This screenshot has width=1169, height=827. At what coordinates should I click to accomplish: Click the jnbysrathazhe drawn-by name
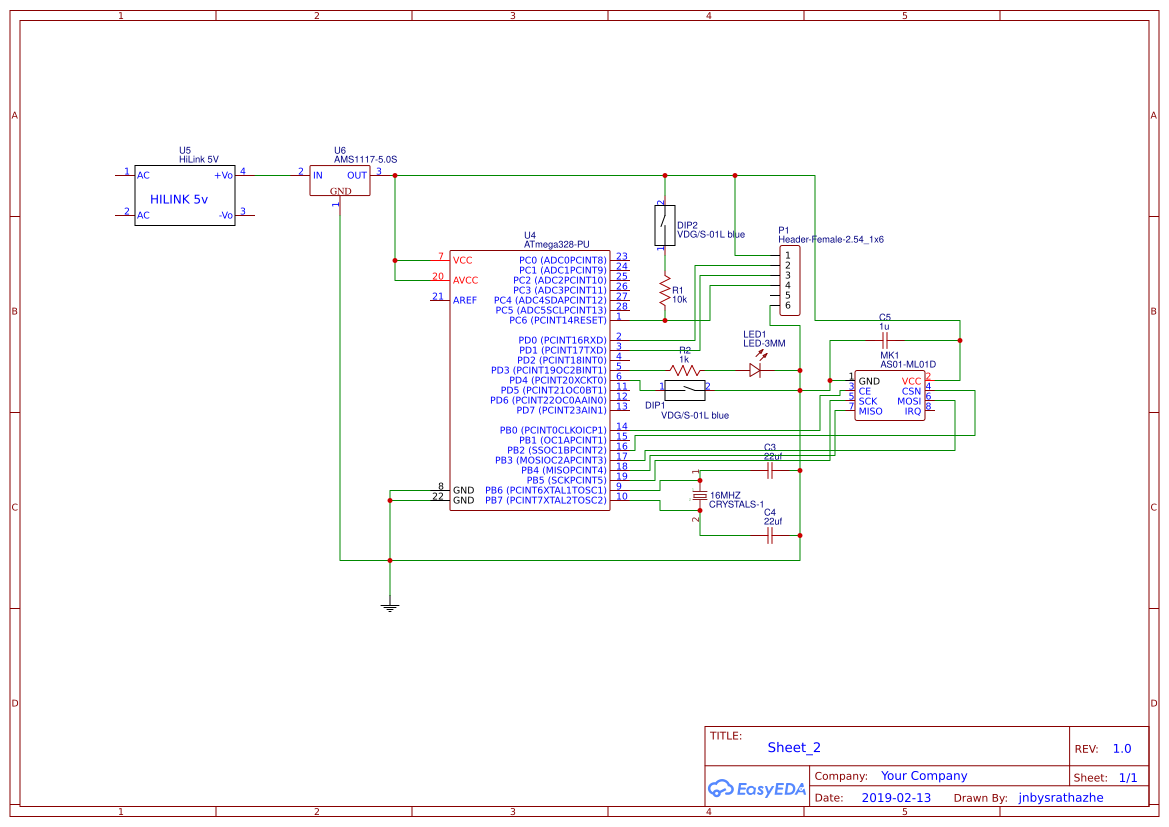coord(1061,797)
